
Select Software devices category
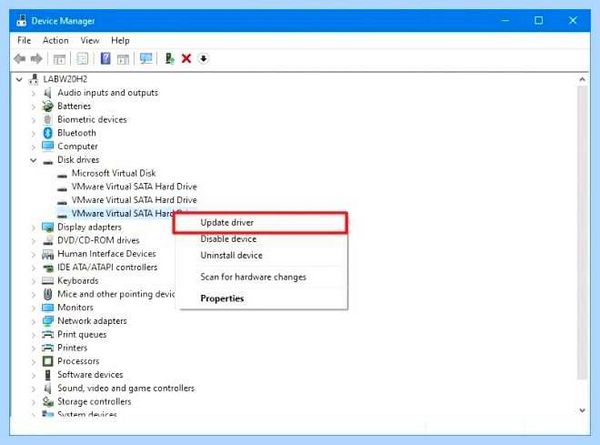(x=90, y=375)
